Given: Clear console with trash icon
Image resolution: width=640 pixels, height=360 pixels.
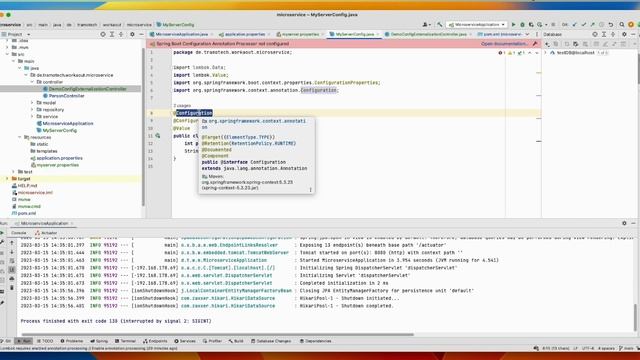Looking at the screenshot, I should point(12,288).
